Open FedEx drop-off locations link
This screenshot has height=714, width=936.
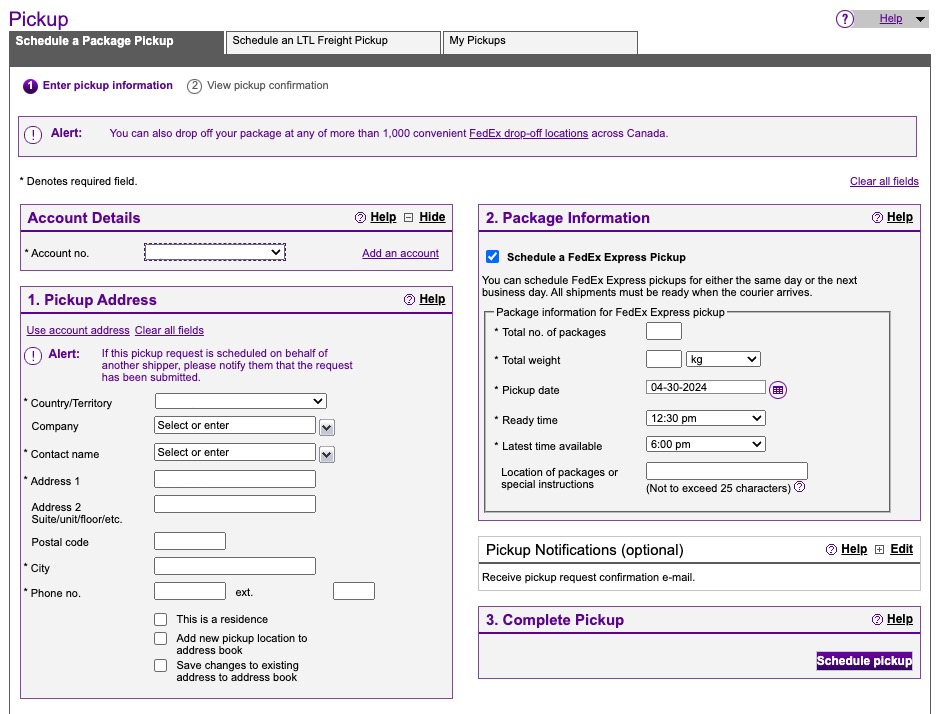pyautogui.click(x=528, y=133)
